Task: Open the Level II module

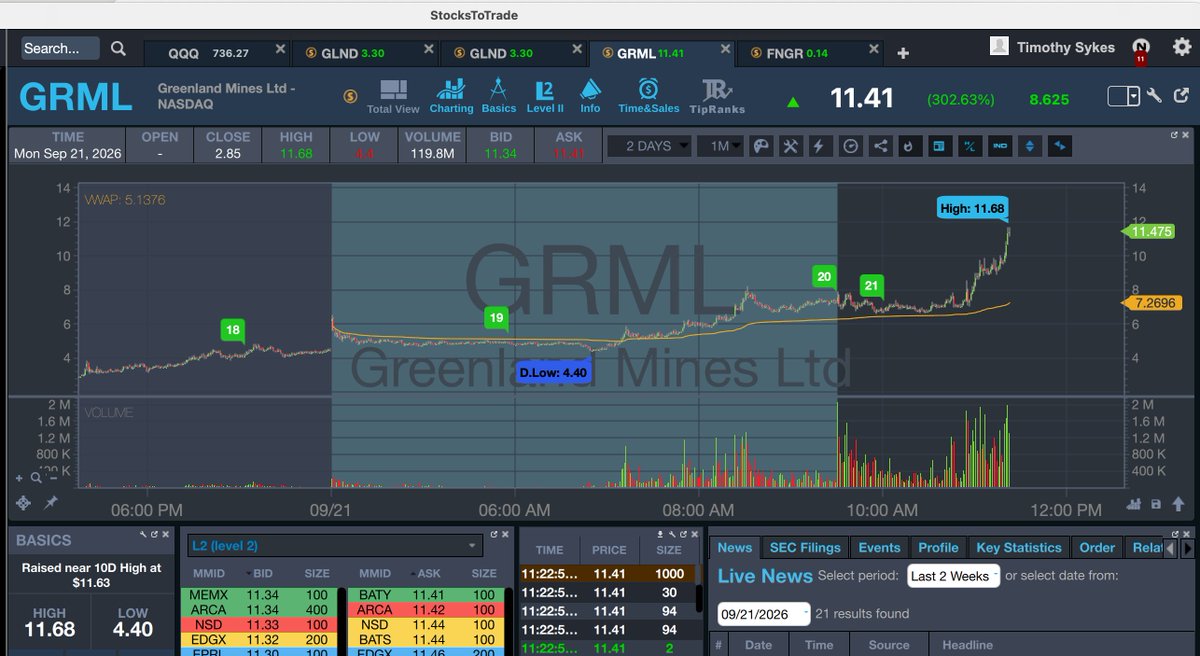Action: click(545, 97)
